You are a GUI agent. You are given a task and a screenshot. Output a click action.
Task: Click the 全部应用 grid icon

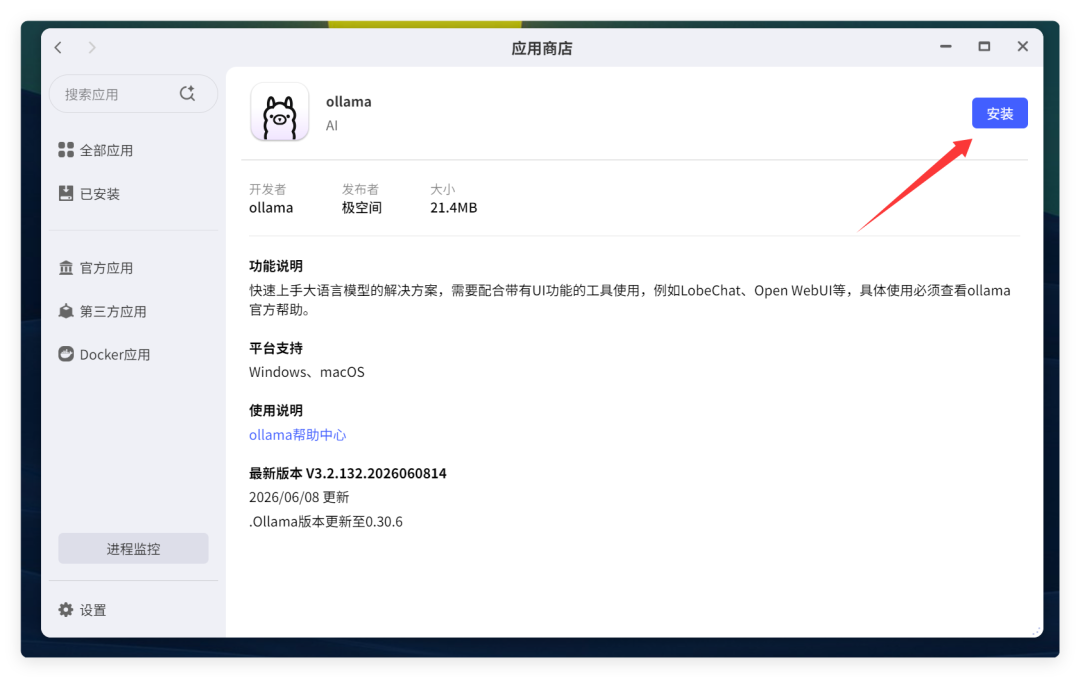(x=66, y=150)
